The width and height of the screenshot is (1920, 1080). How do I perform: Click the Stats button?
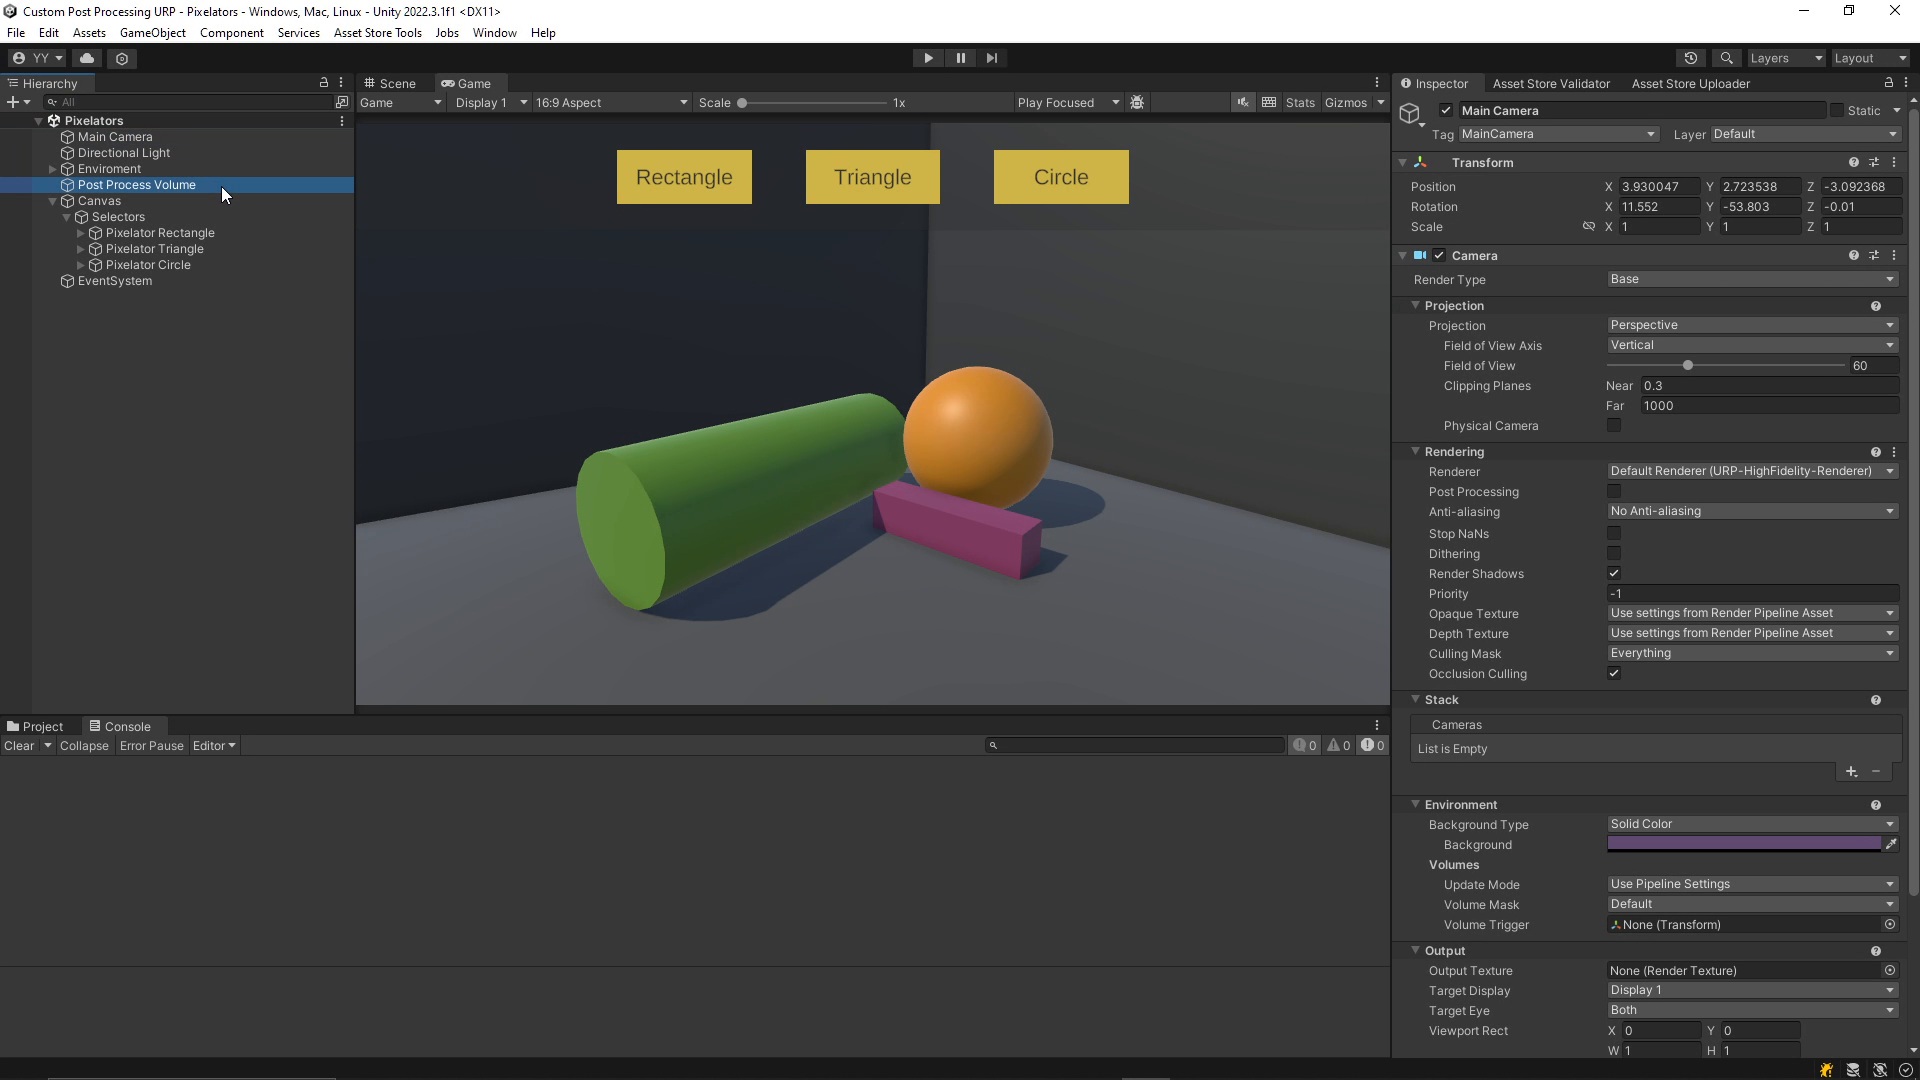coord(1300,102)
